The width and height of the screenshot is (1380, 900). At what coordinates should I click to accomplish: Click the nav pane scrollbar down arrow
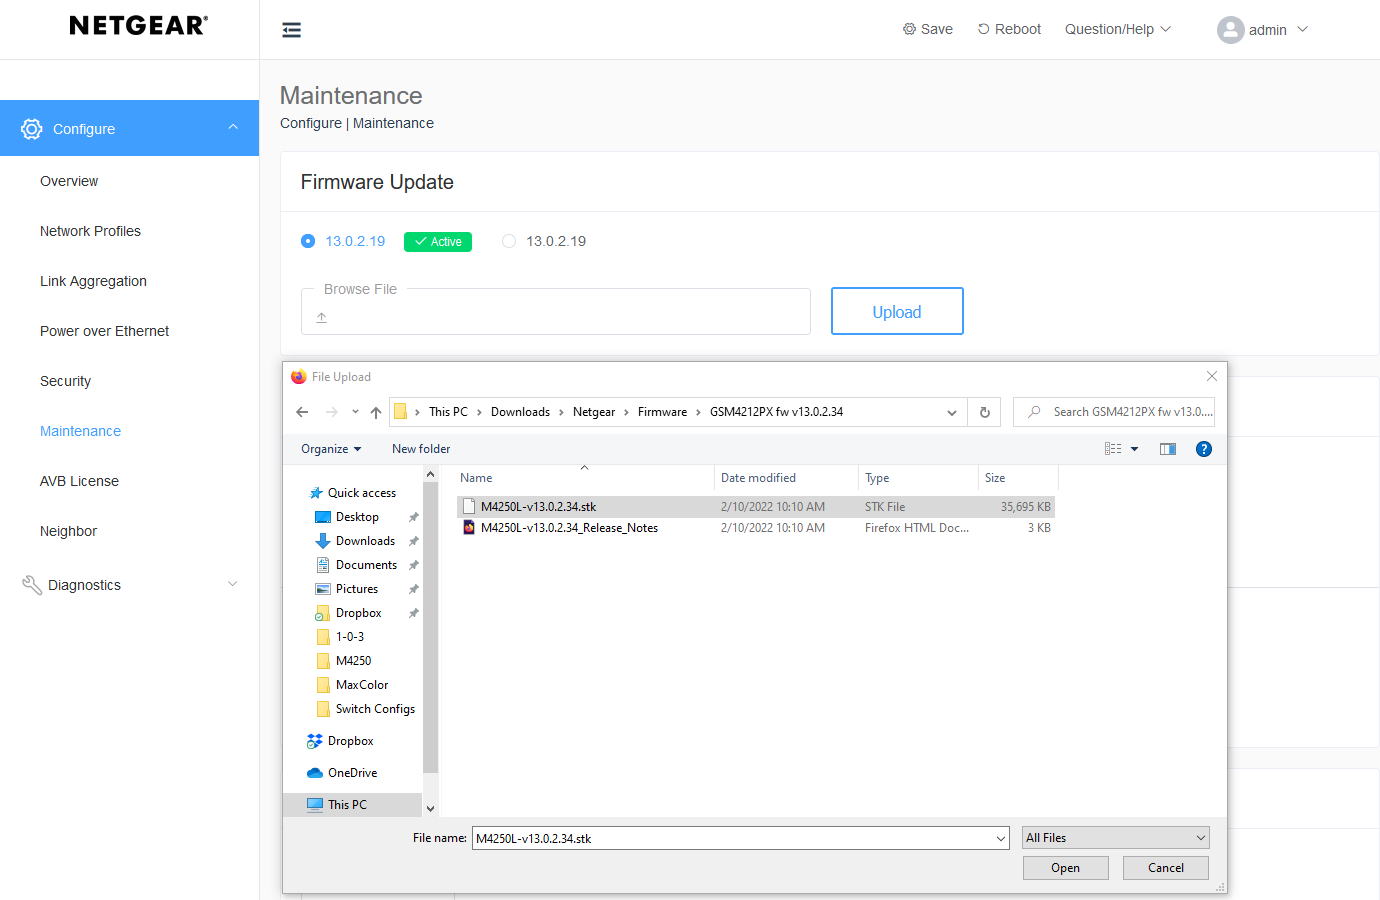[x=431, y=809]
